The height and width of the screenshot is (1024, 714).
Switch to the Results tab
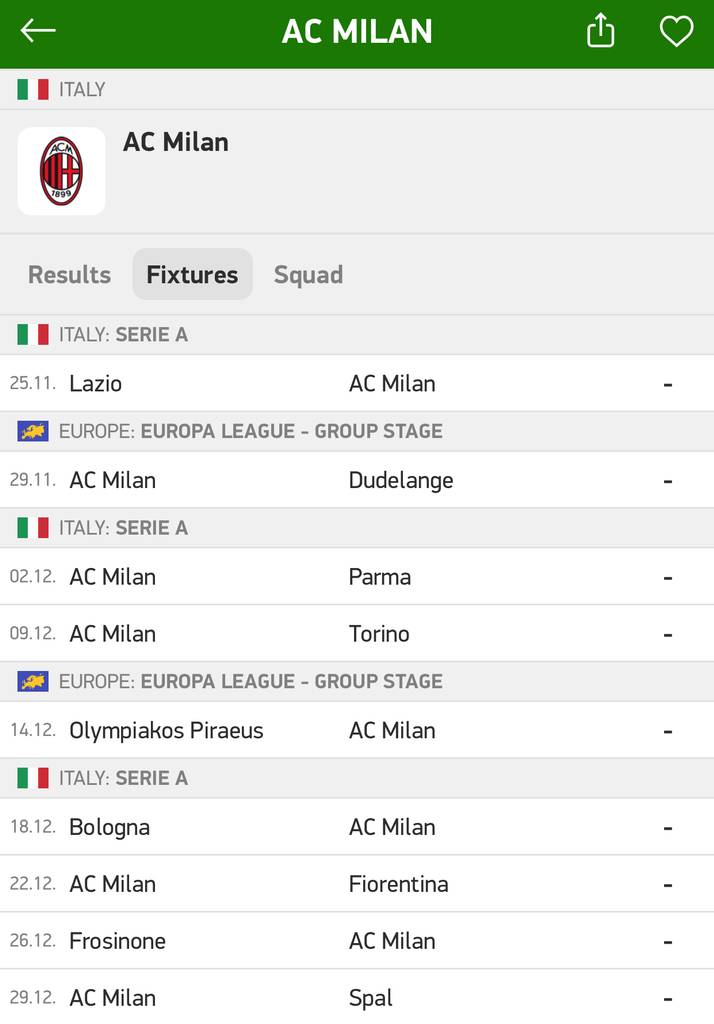(69, 274)
